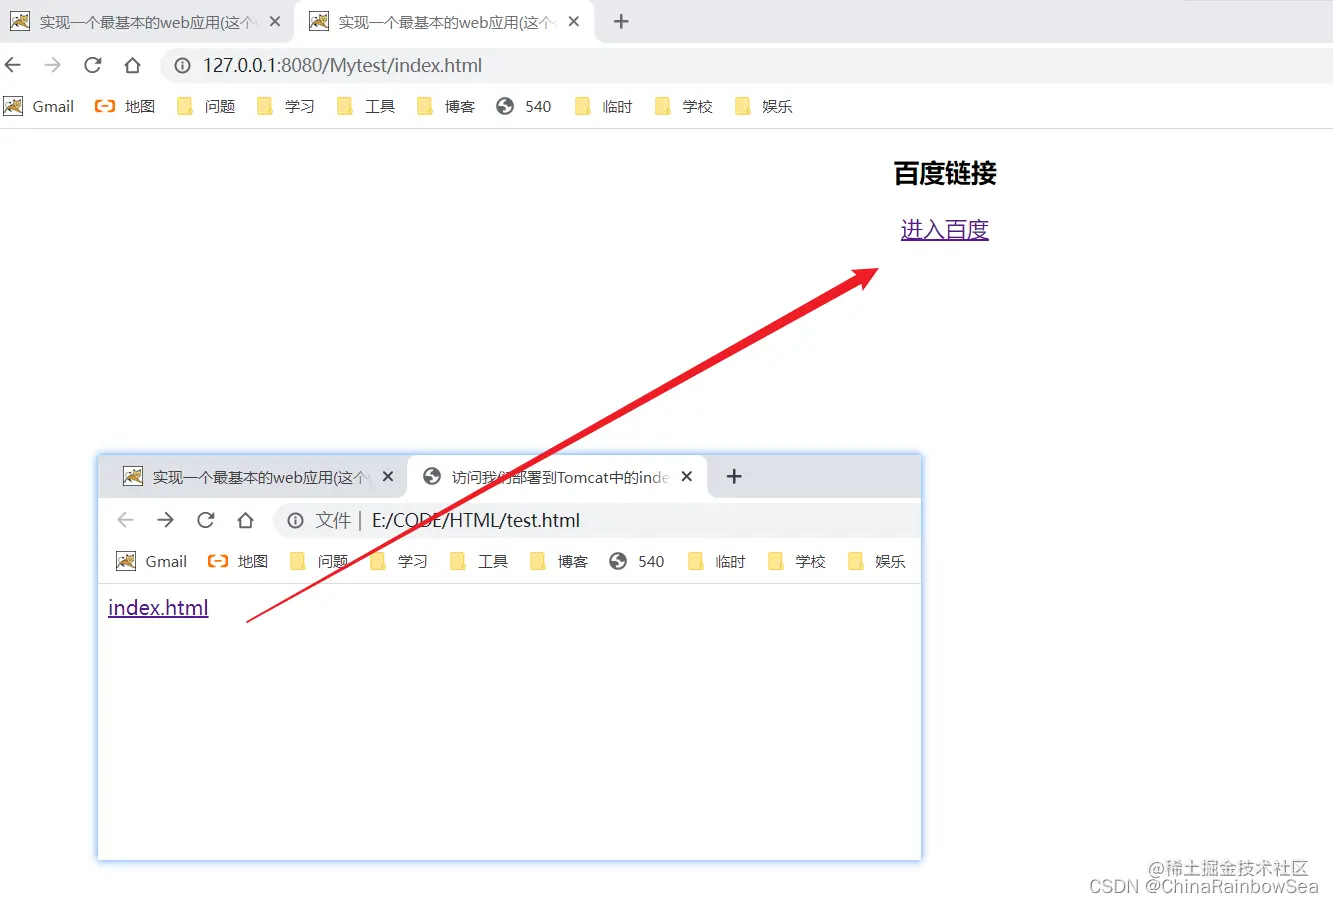
Task: Reload the test.html page in inset window
Action: point(205,520)
